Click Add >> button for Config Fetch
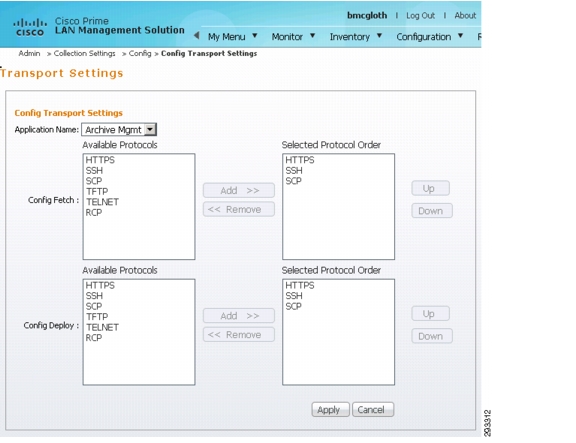This screenshot has width=576, height=443. (239, 190)
